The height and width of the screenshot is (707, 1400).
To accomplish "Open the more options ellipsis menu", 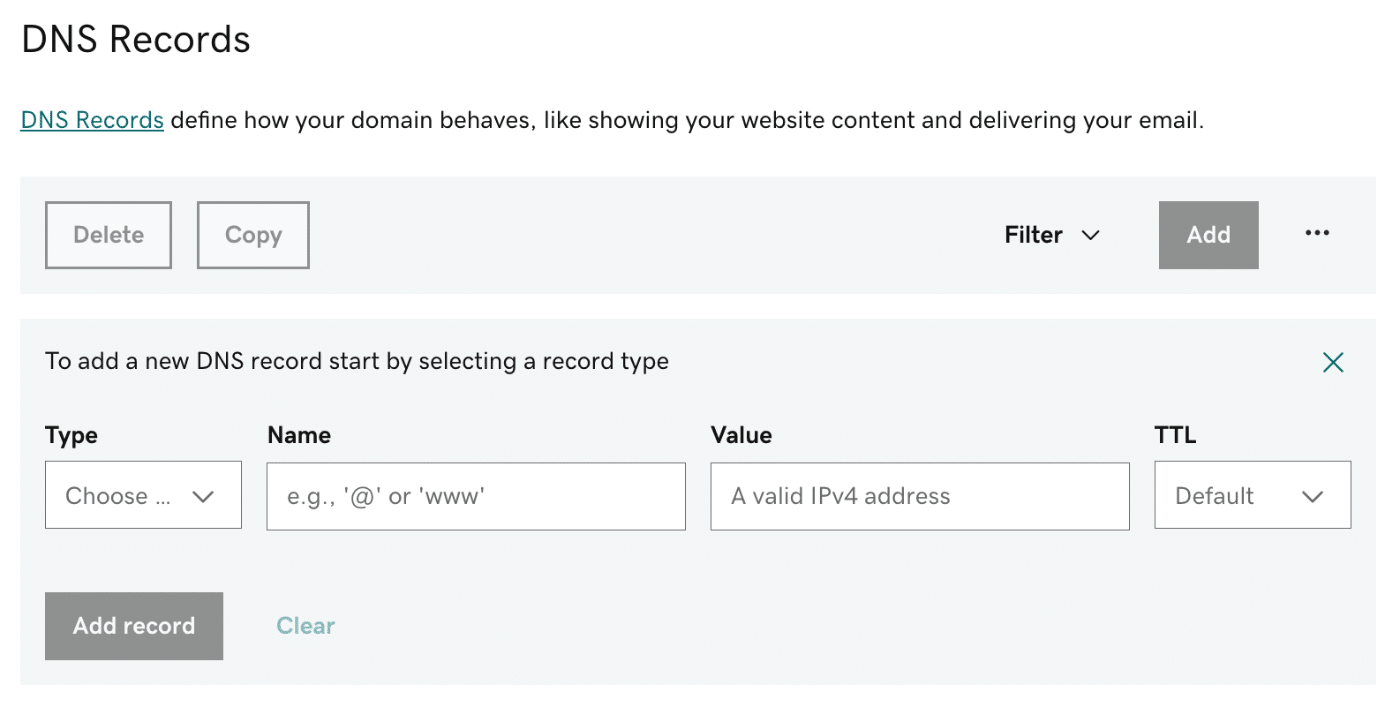I will tap(1317, 234).
